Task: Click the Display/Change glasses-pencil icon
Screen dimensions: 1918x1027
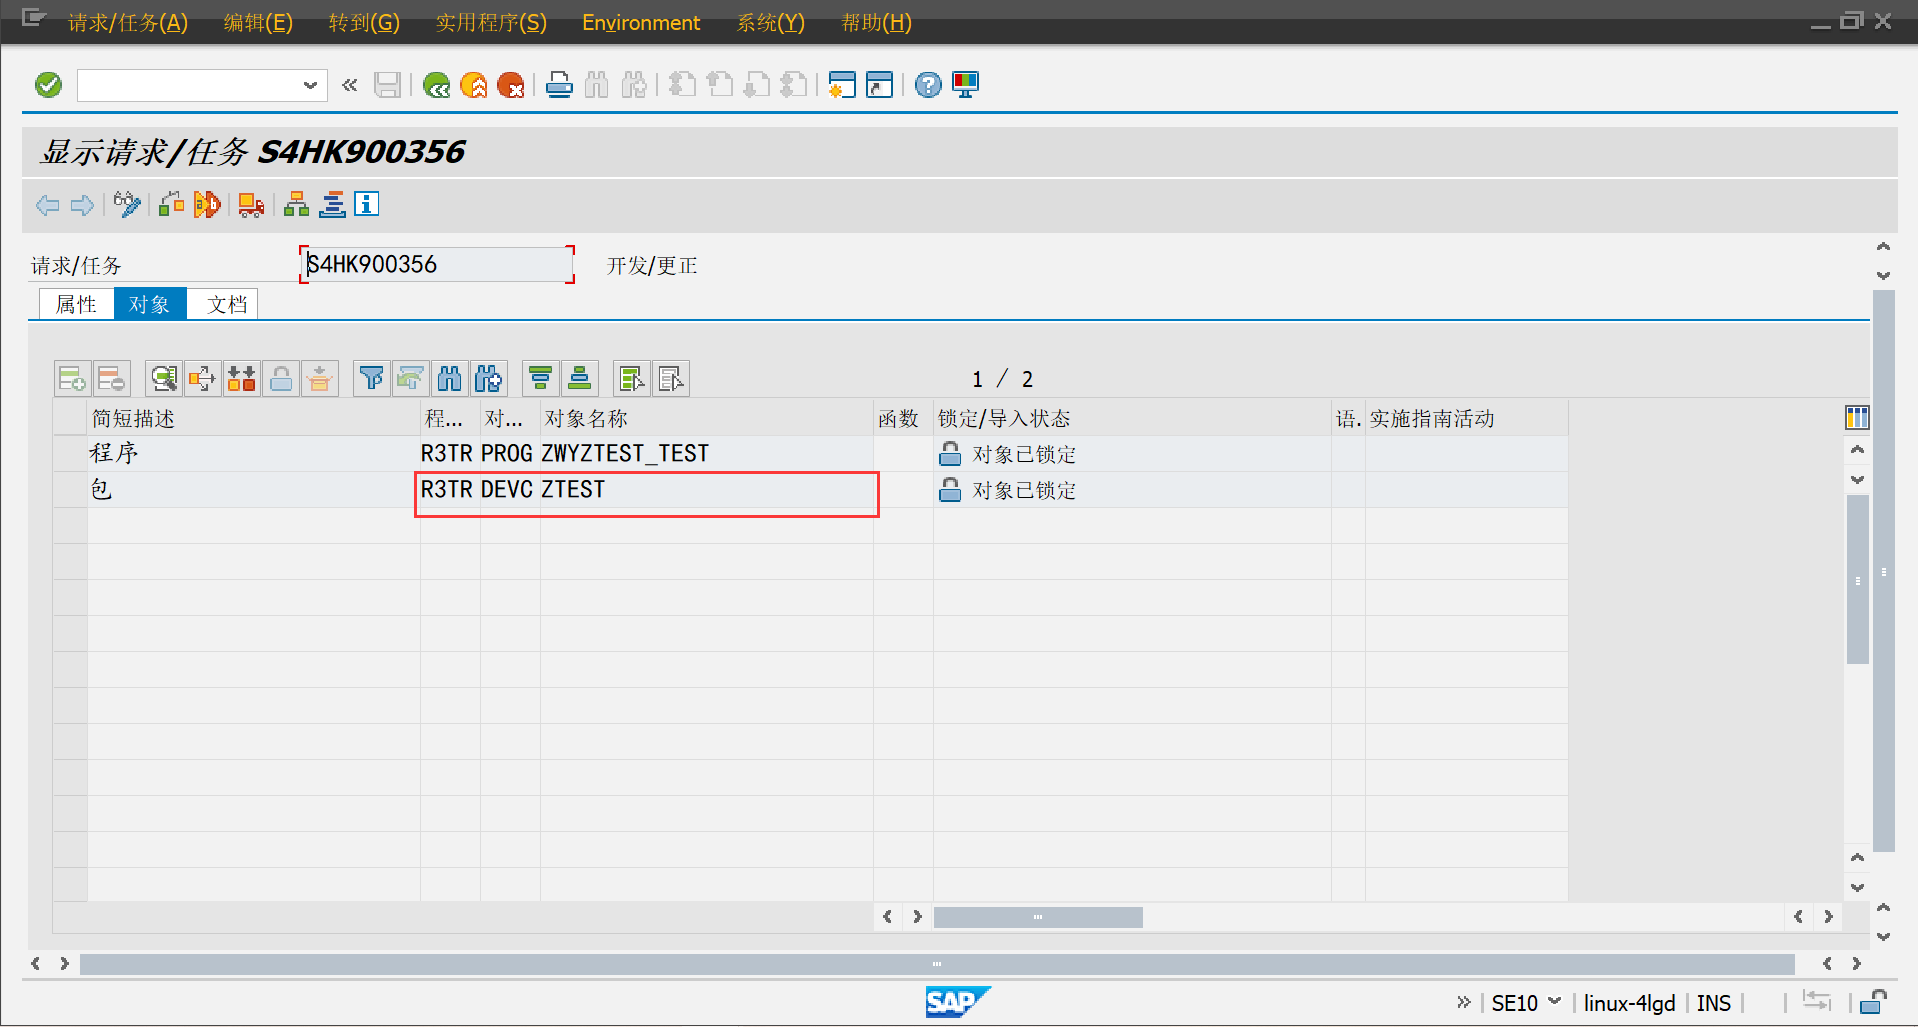Action: click(127, 205)
